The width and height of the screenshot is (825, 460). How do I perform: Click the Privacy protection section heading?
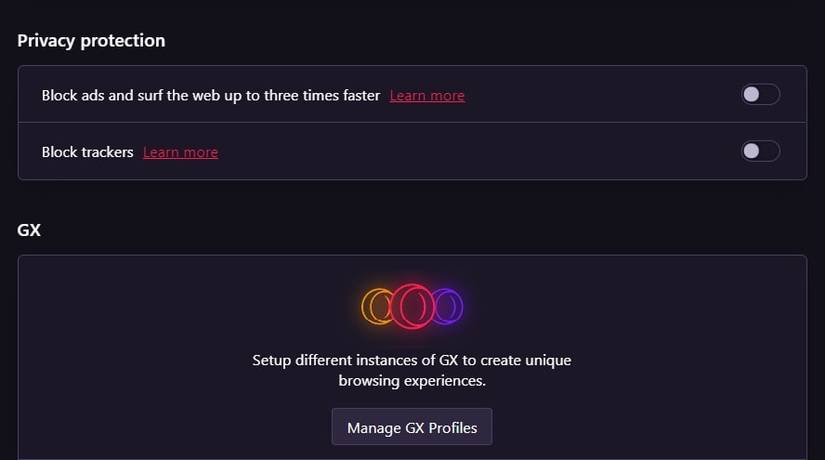point(91,41)
